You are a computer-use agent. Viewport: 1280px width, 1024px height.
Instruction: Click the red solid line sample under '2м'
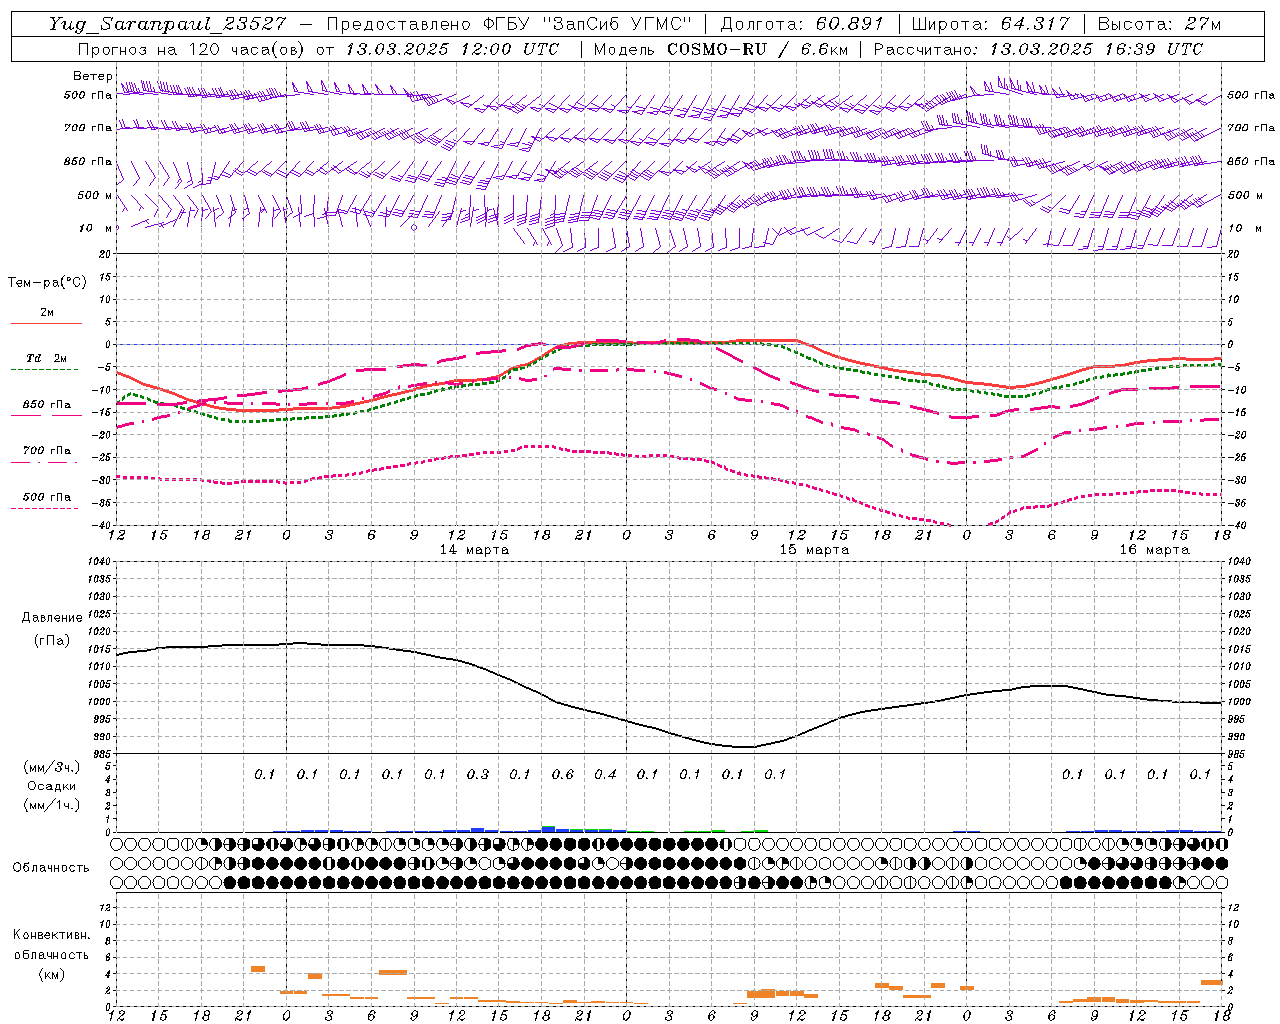click(x=46, y=324)
